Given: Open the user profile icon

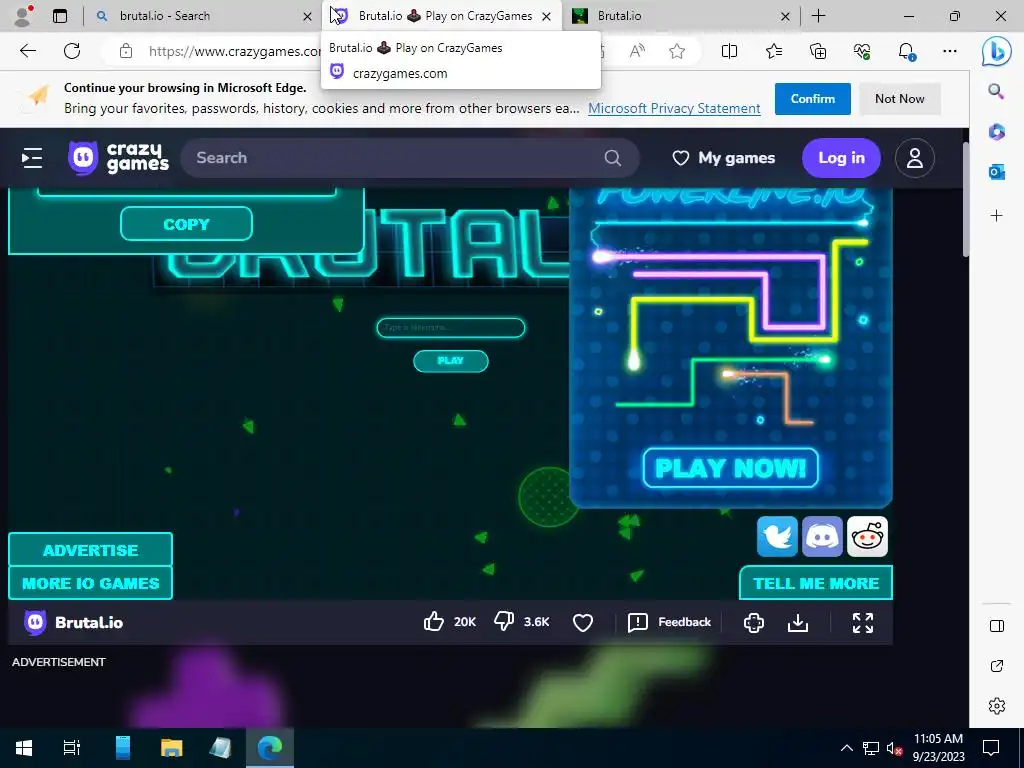Looking at the screenshot, I should tap(914, 157).
